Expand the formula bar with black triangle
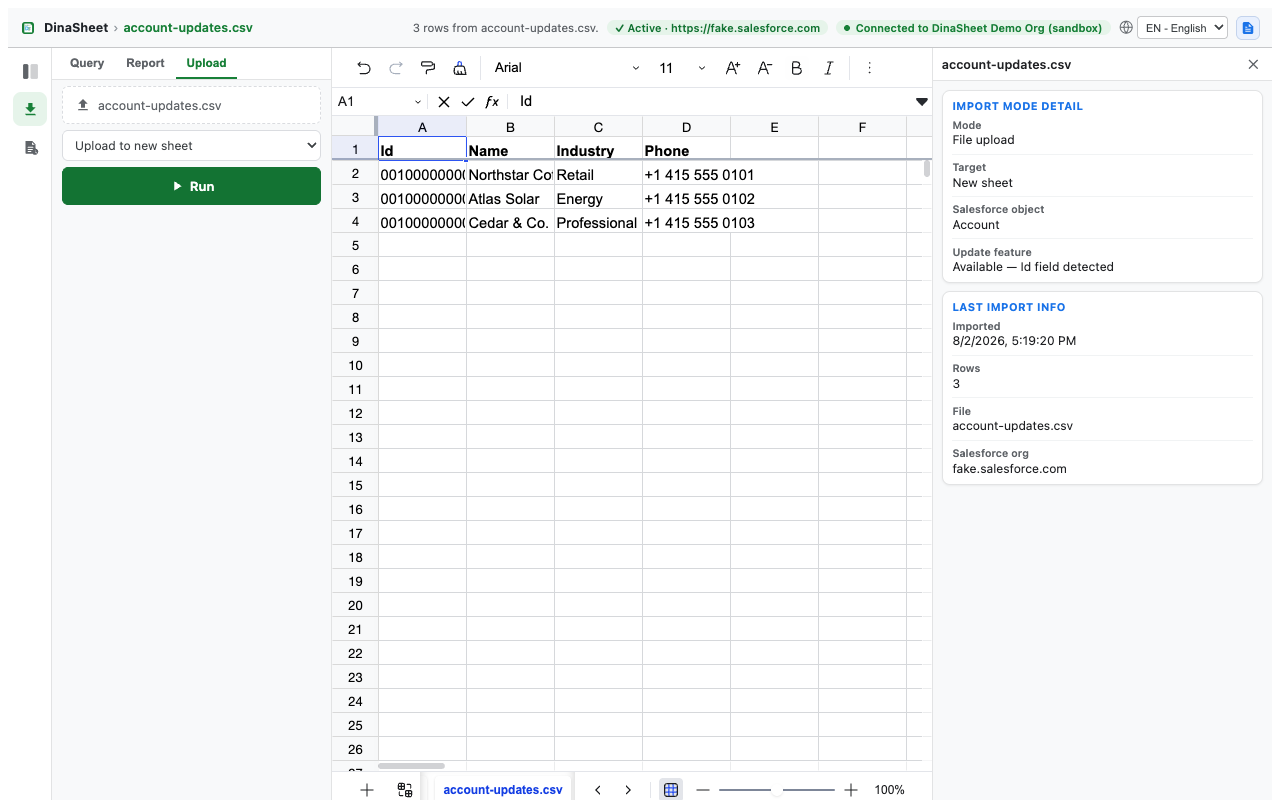1280x800 pixels. pyautogui.click(x=922, y=102)
